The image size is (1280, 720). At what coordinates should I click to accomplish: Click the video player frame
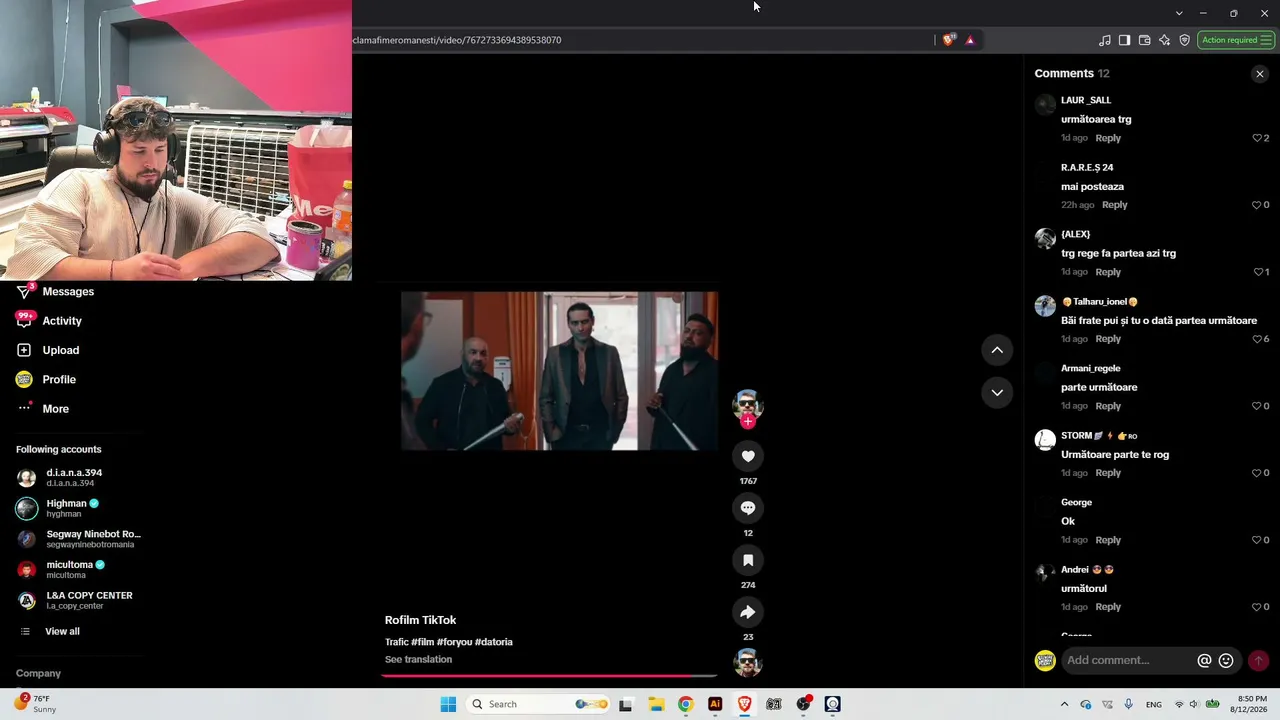[559, 371]
